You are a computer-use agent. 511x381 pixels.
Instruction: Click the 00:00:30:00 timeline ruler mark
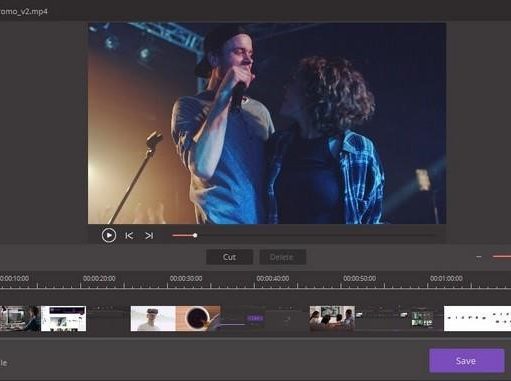186,278
